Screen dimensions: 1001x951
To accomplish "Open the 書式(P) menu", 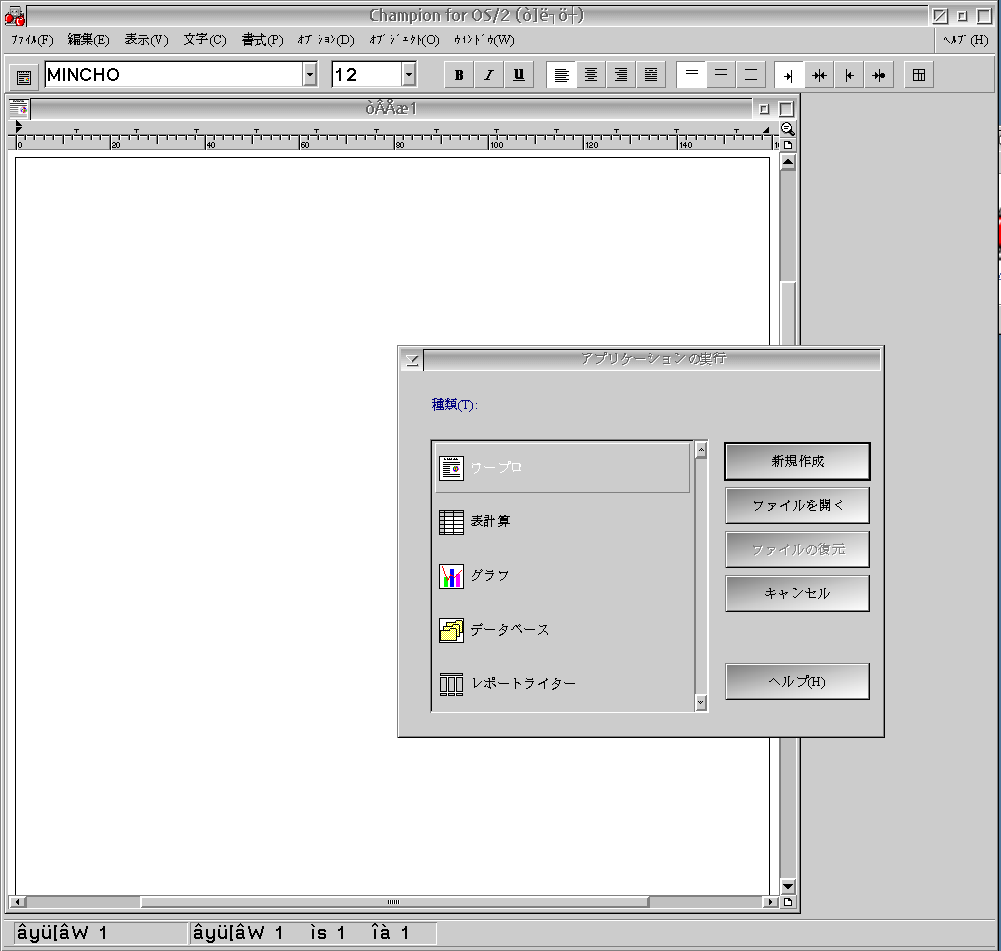I will (x=262, y=40).
